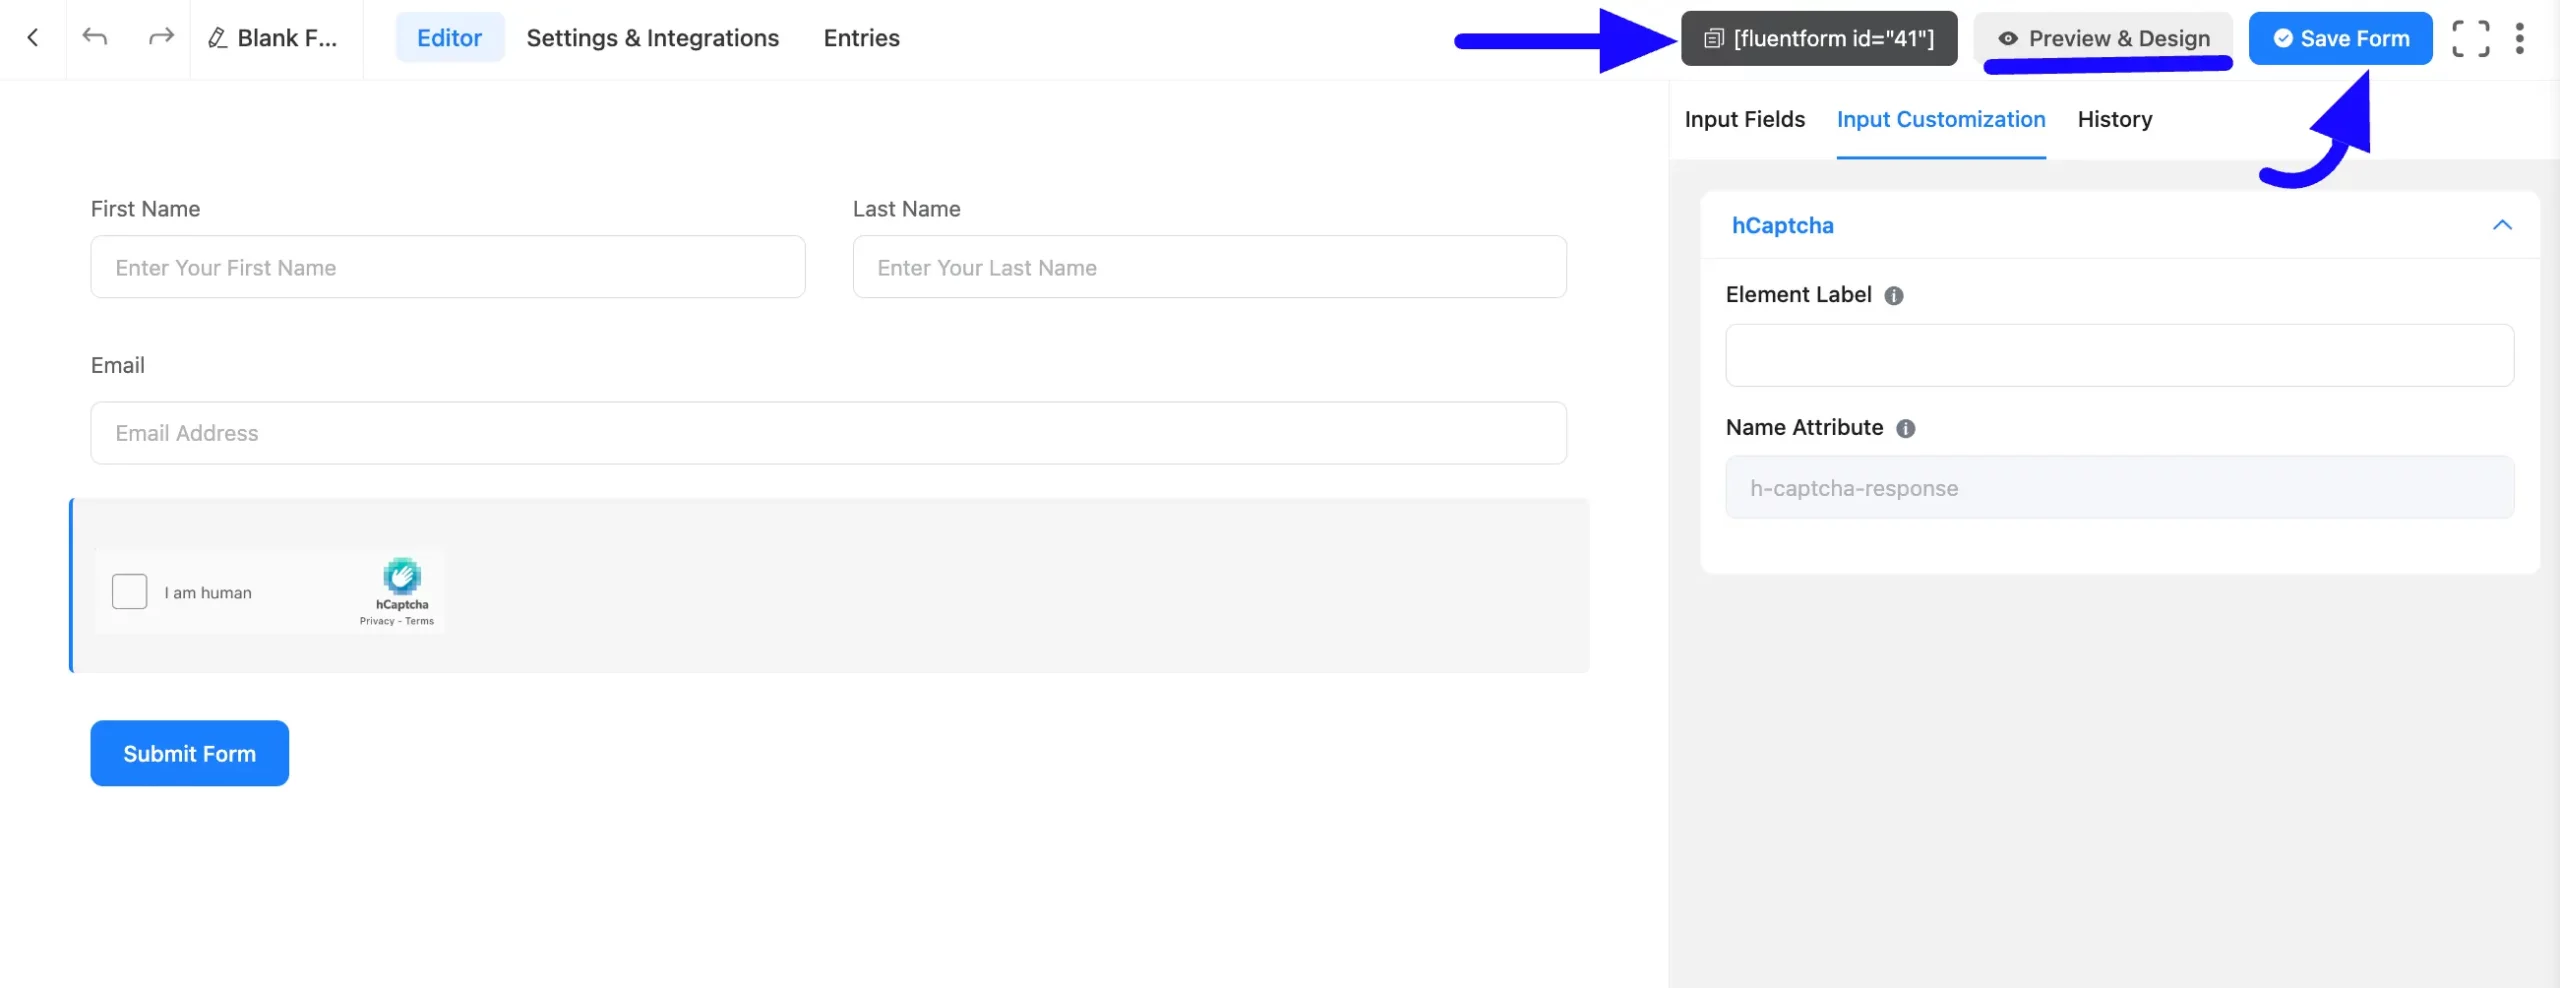Select the back navigation arrow

pos(33,37)
